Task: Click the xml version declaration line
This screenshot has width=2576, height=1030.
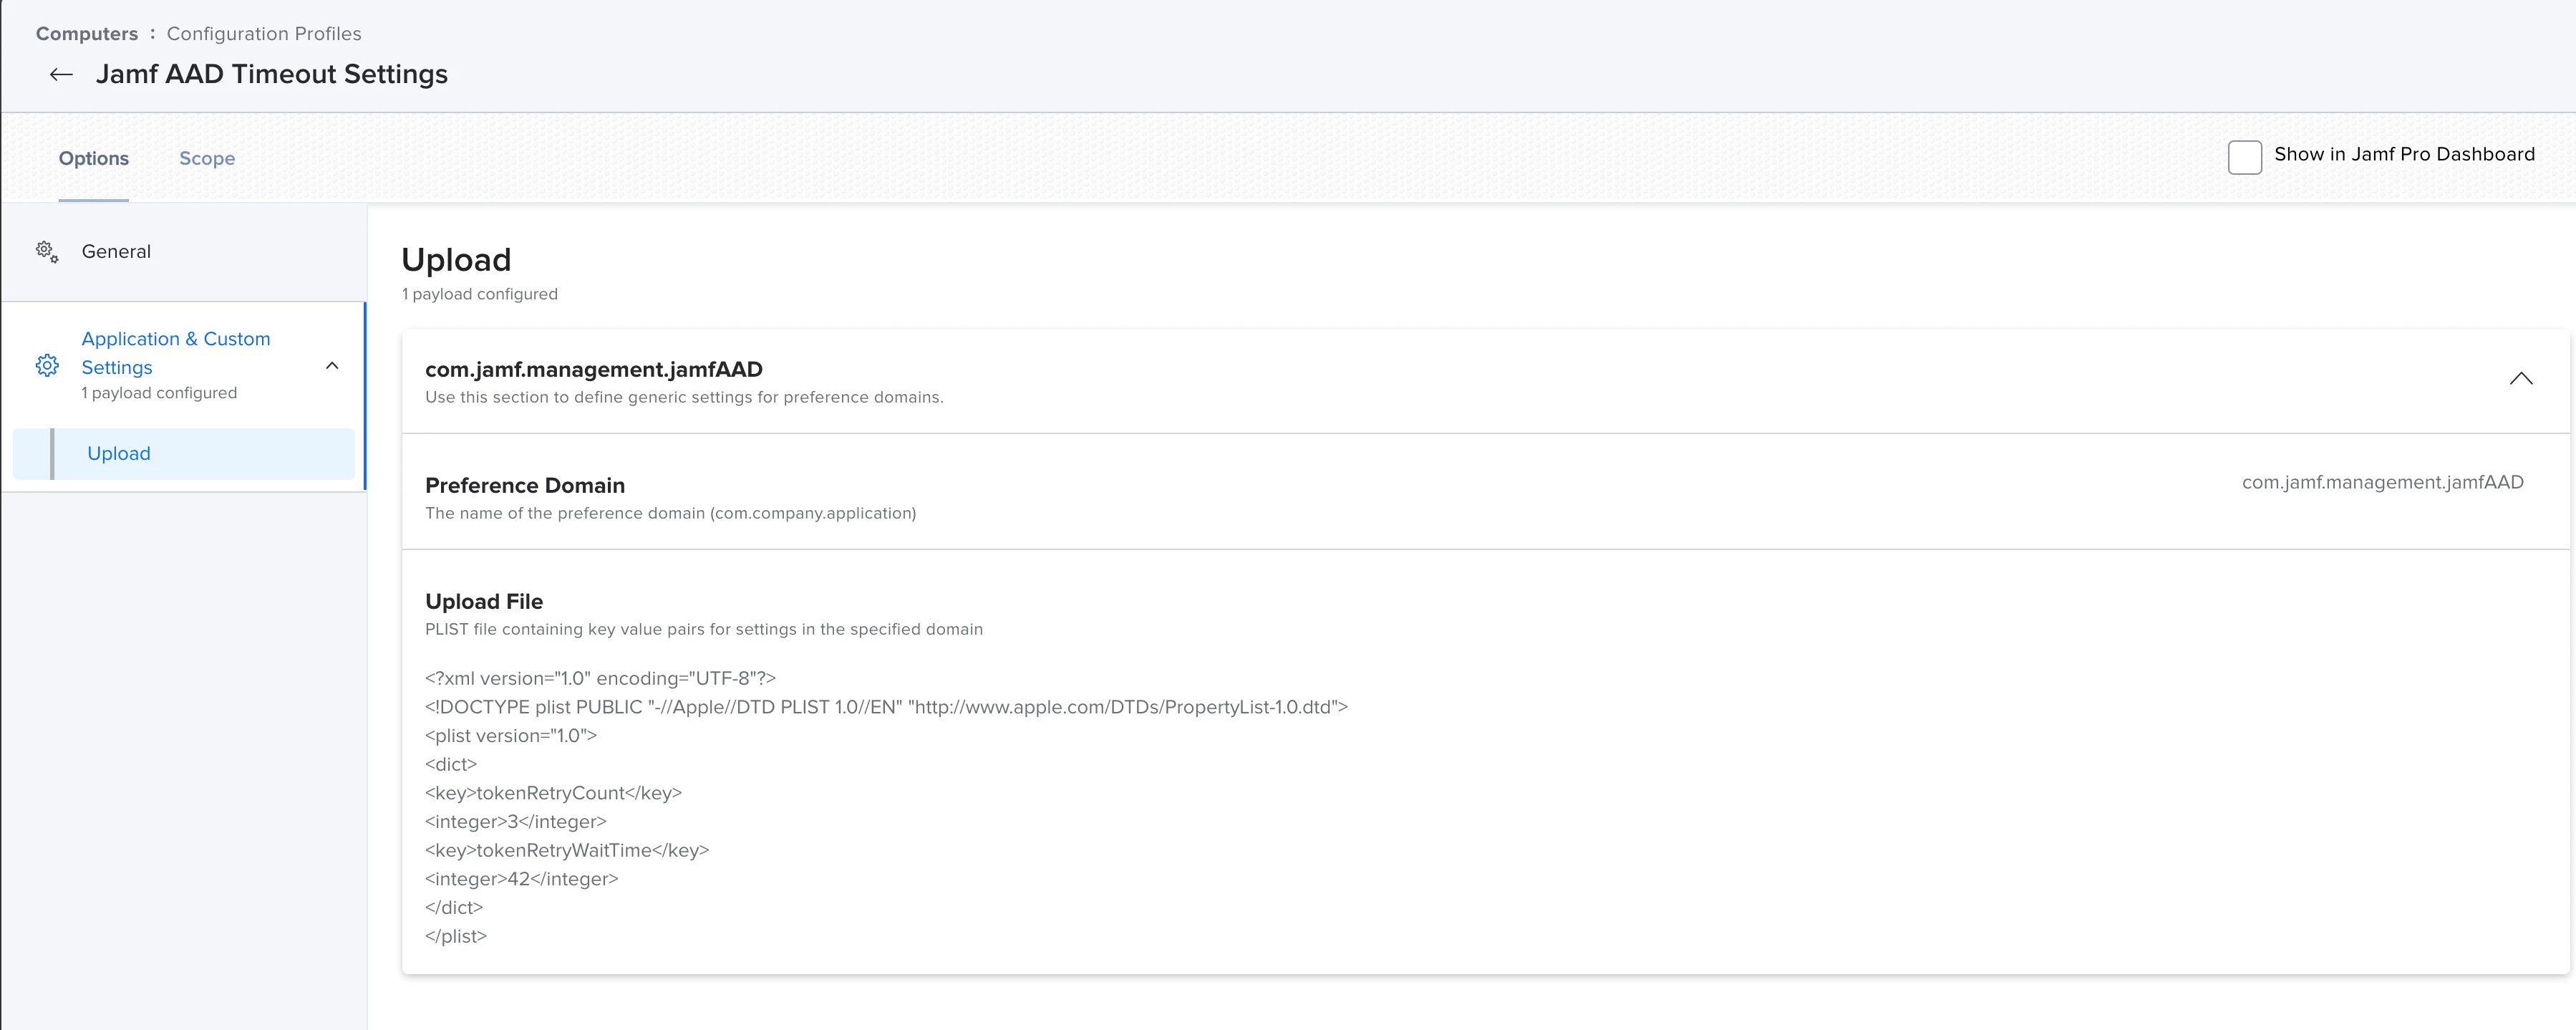Action: [600, 679]
